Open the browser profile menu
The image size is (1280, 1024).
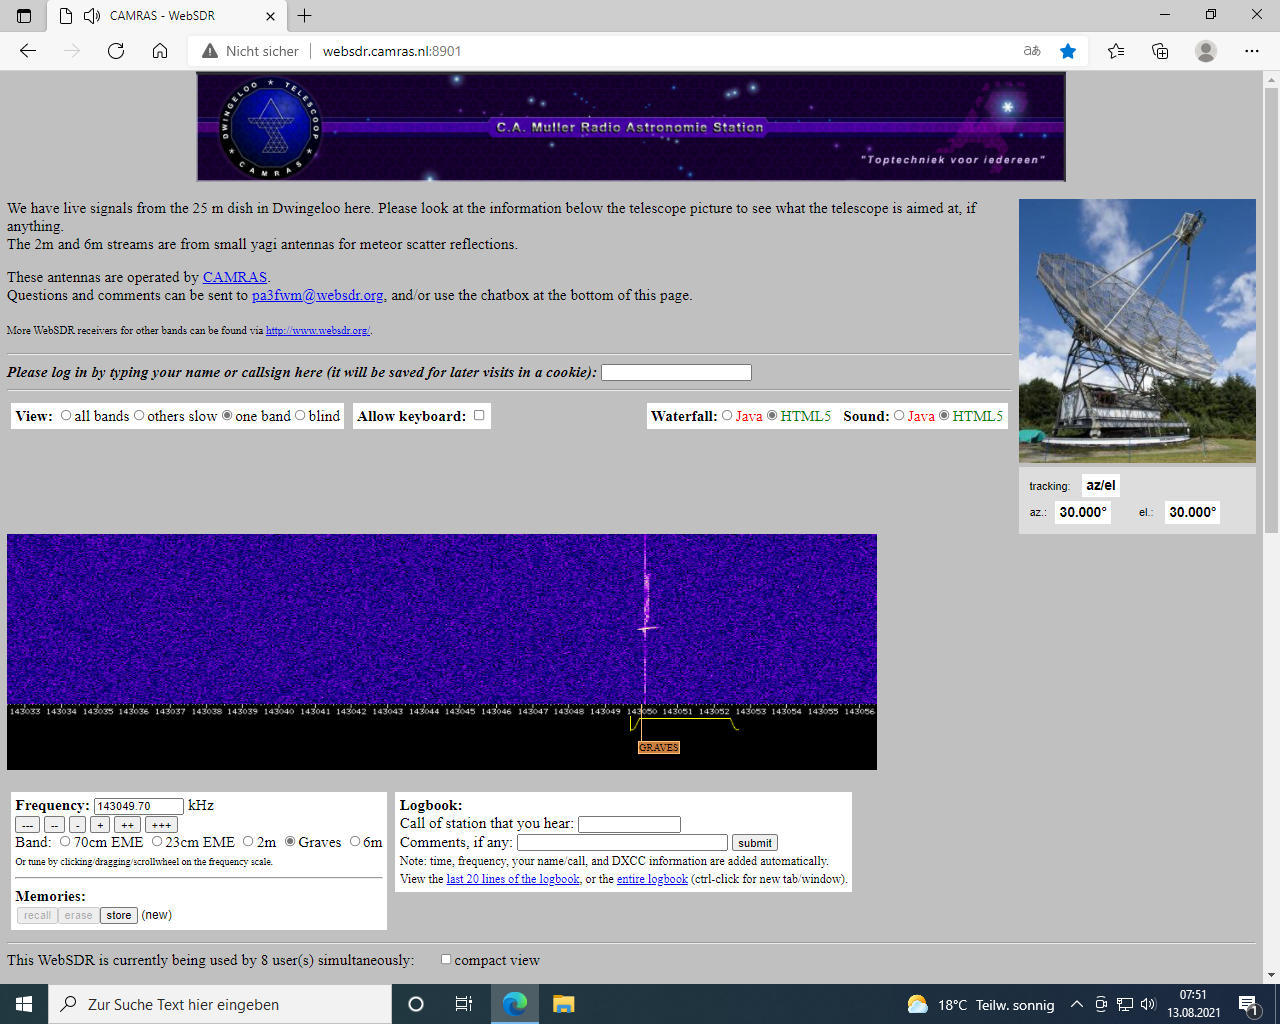coord(1206,51)
